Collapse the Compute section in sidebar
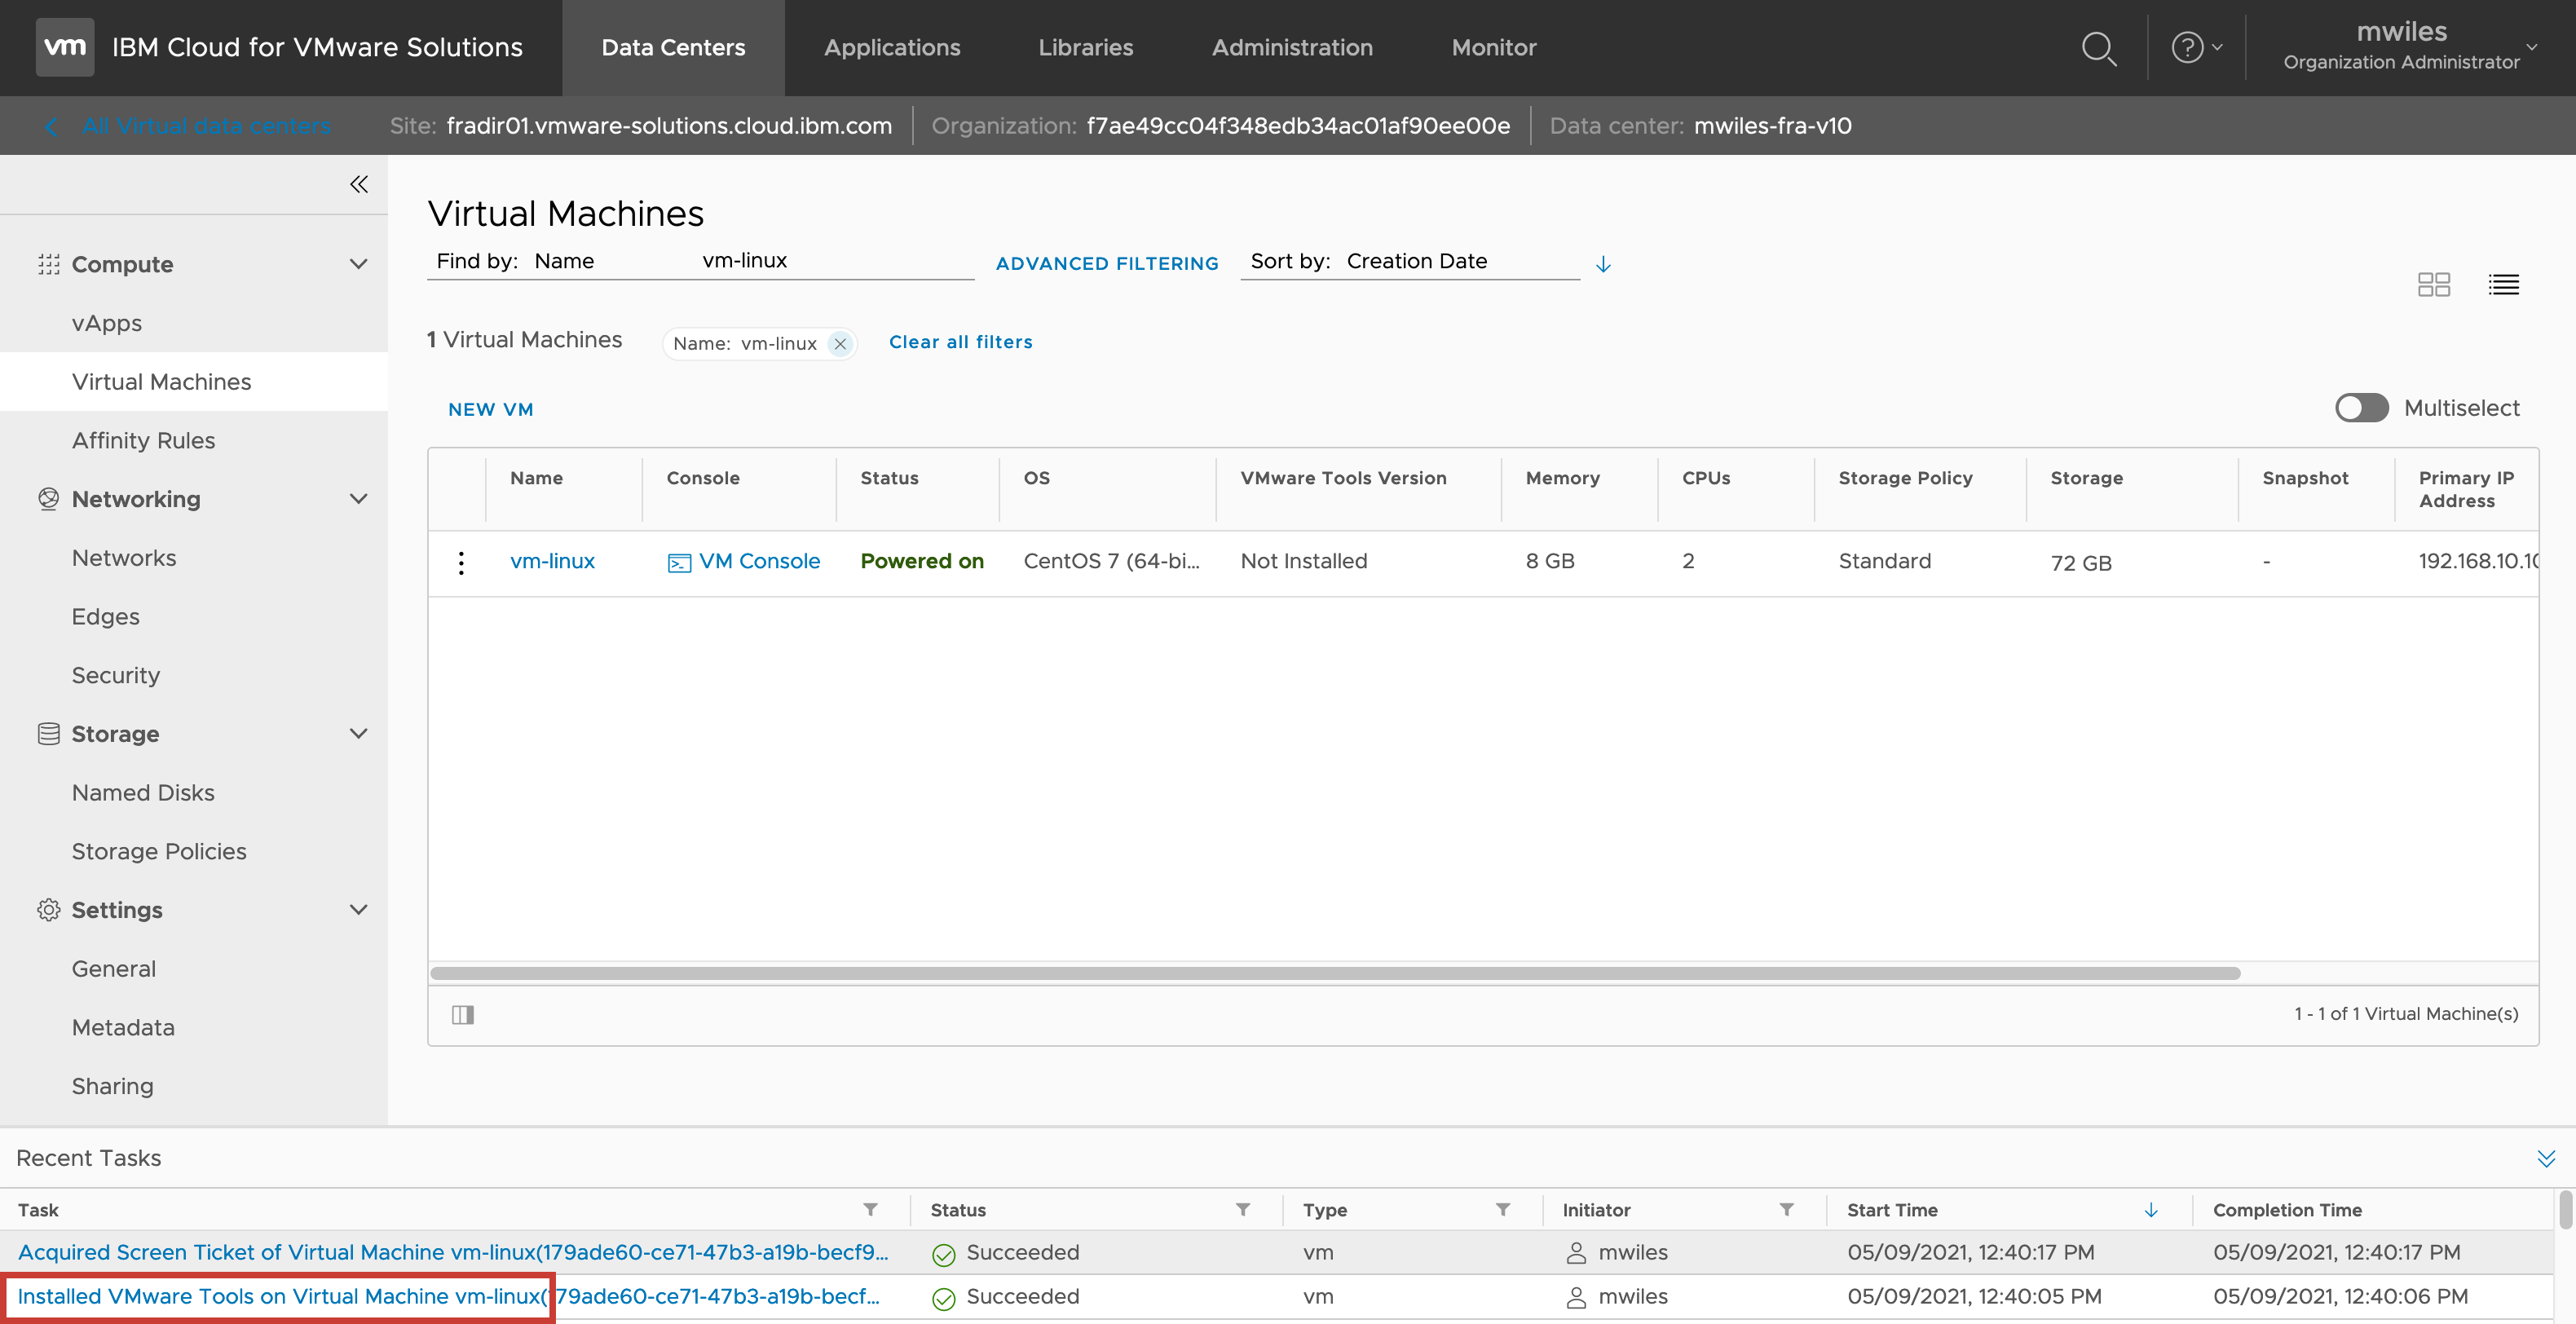 358,264
